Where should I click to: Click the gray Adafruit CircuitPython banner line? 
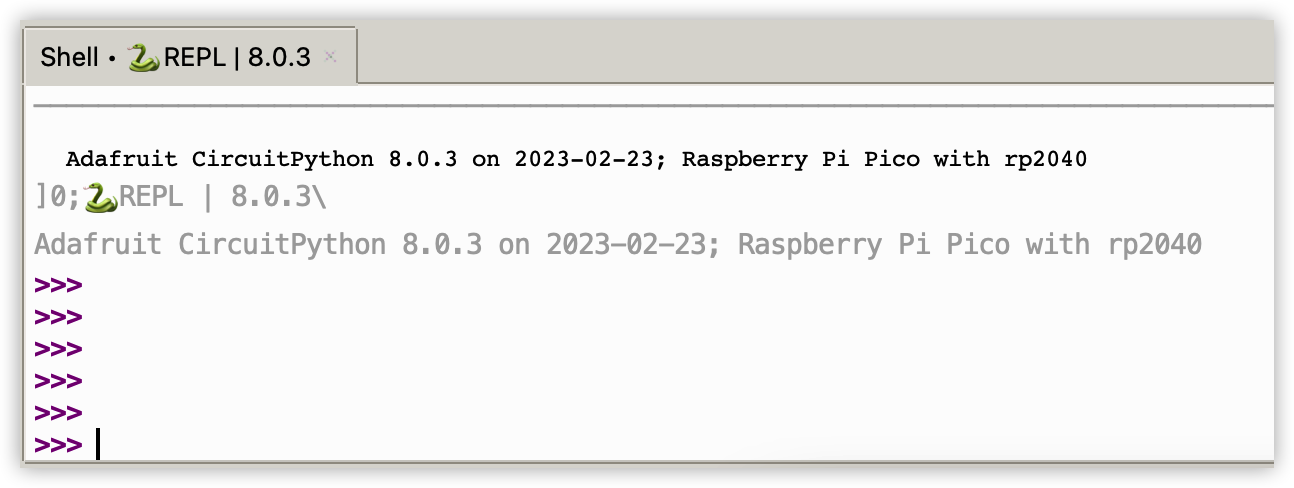pos(617,244)
